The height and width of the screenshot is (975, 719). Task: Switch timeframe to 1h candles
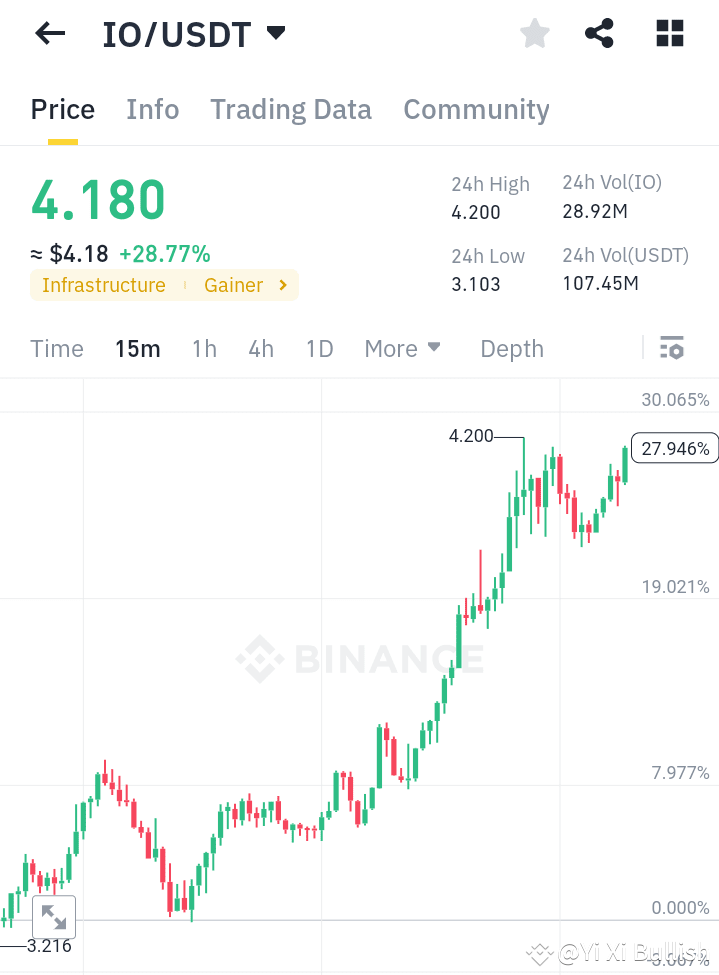pyautogui.click(x=204, y=348)
